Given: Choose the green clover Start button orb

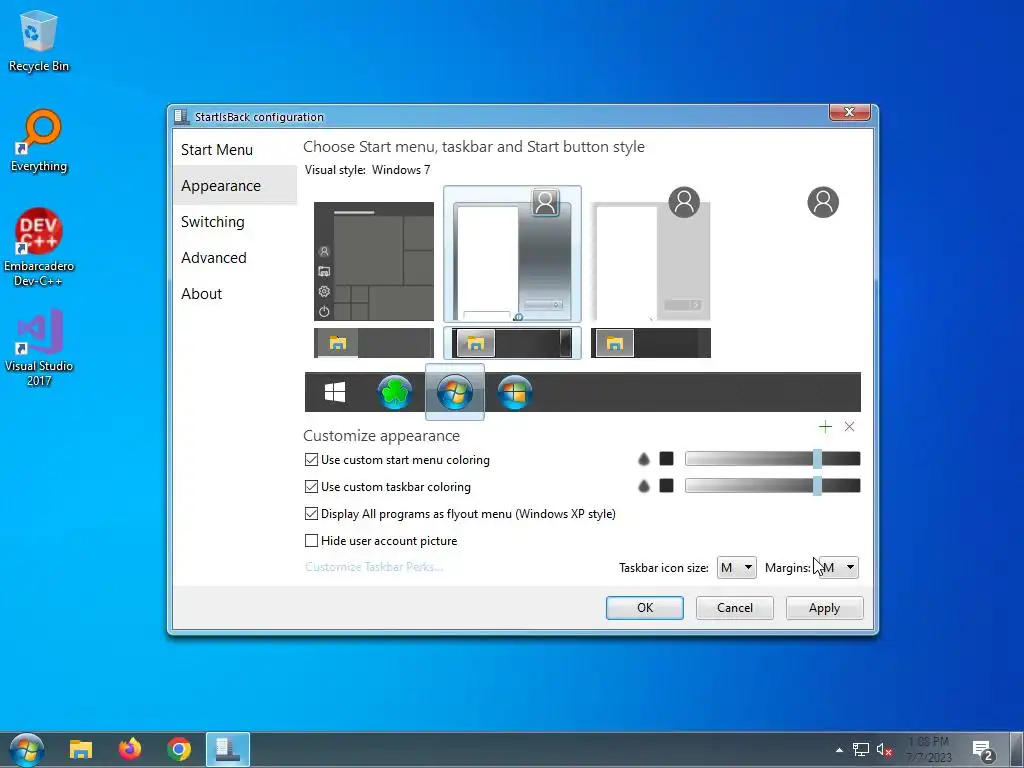Looking at the screenshot, I should click(395, 392).
